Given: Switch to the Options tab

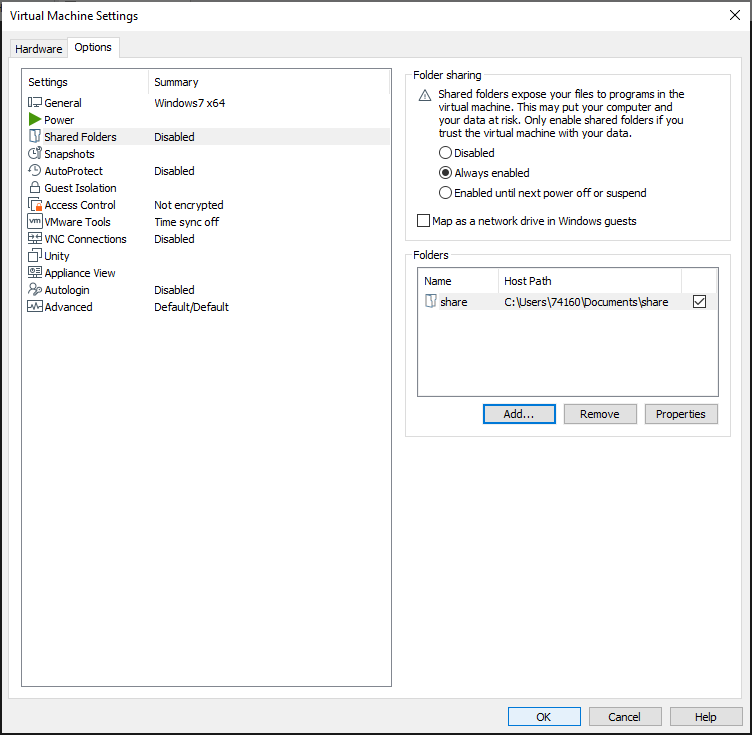Looking at the screenshot, I should coord(93,47).
